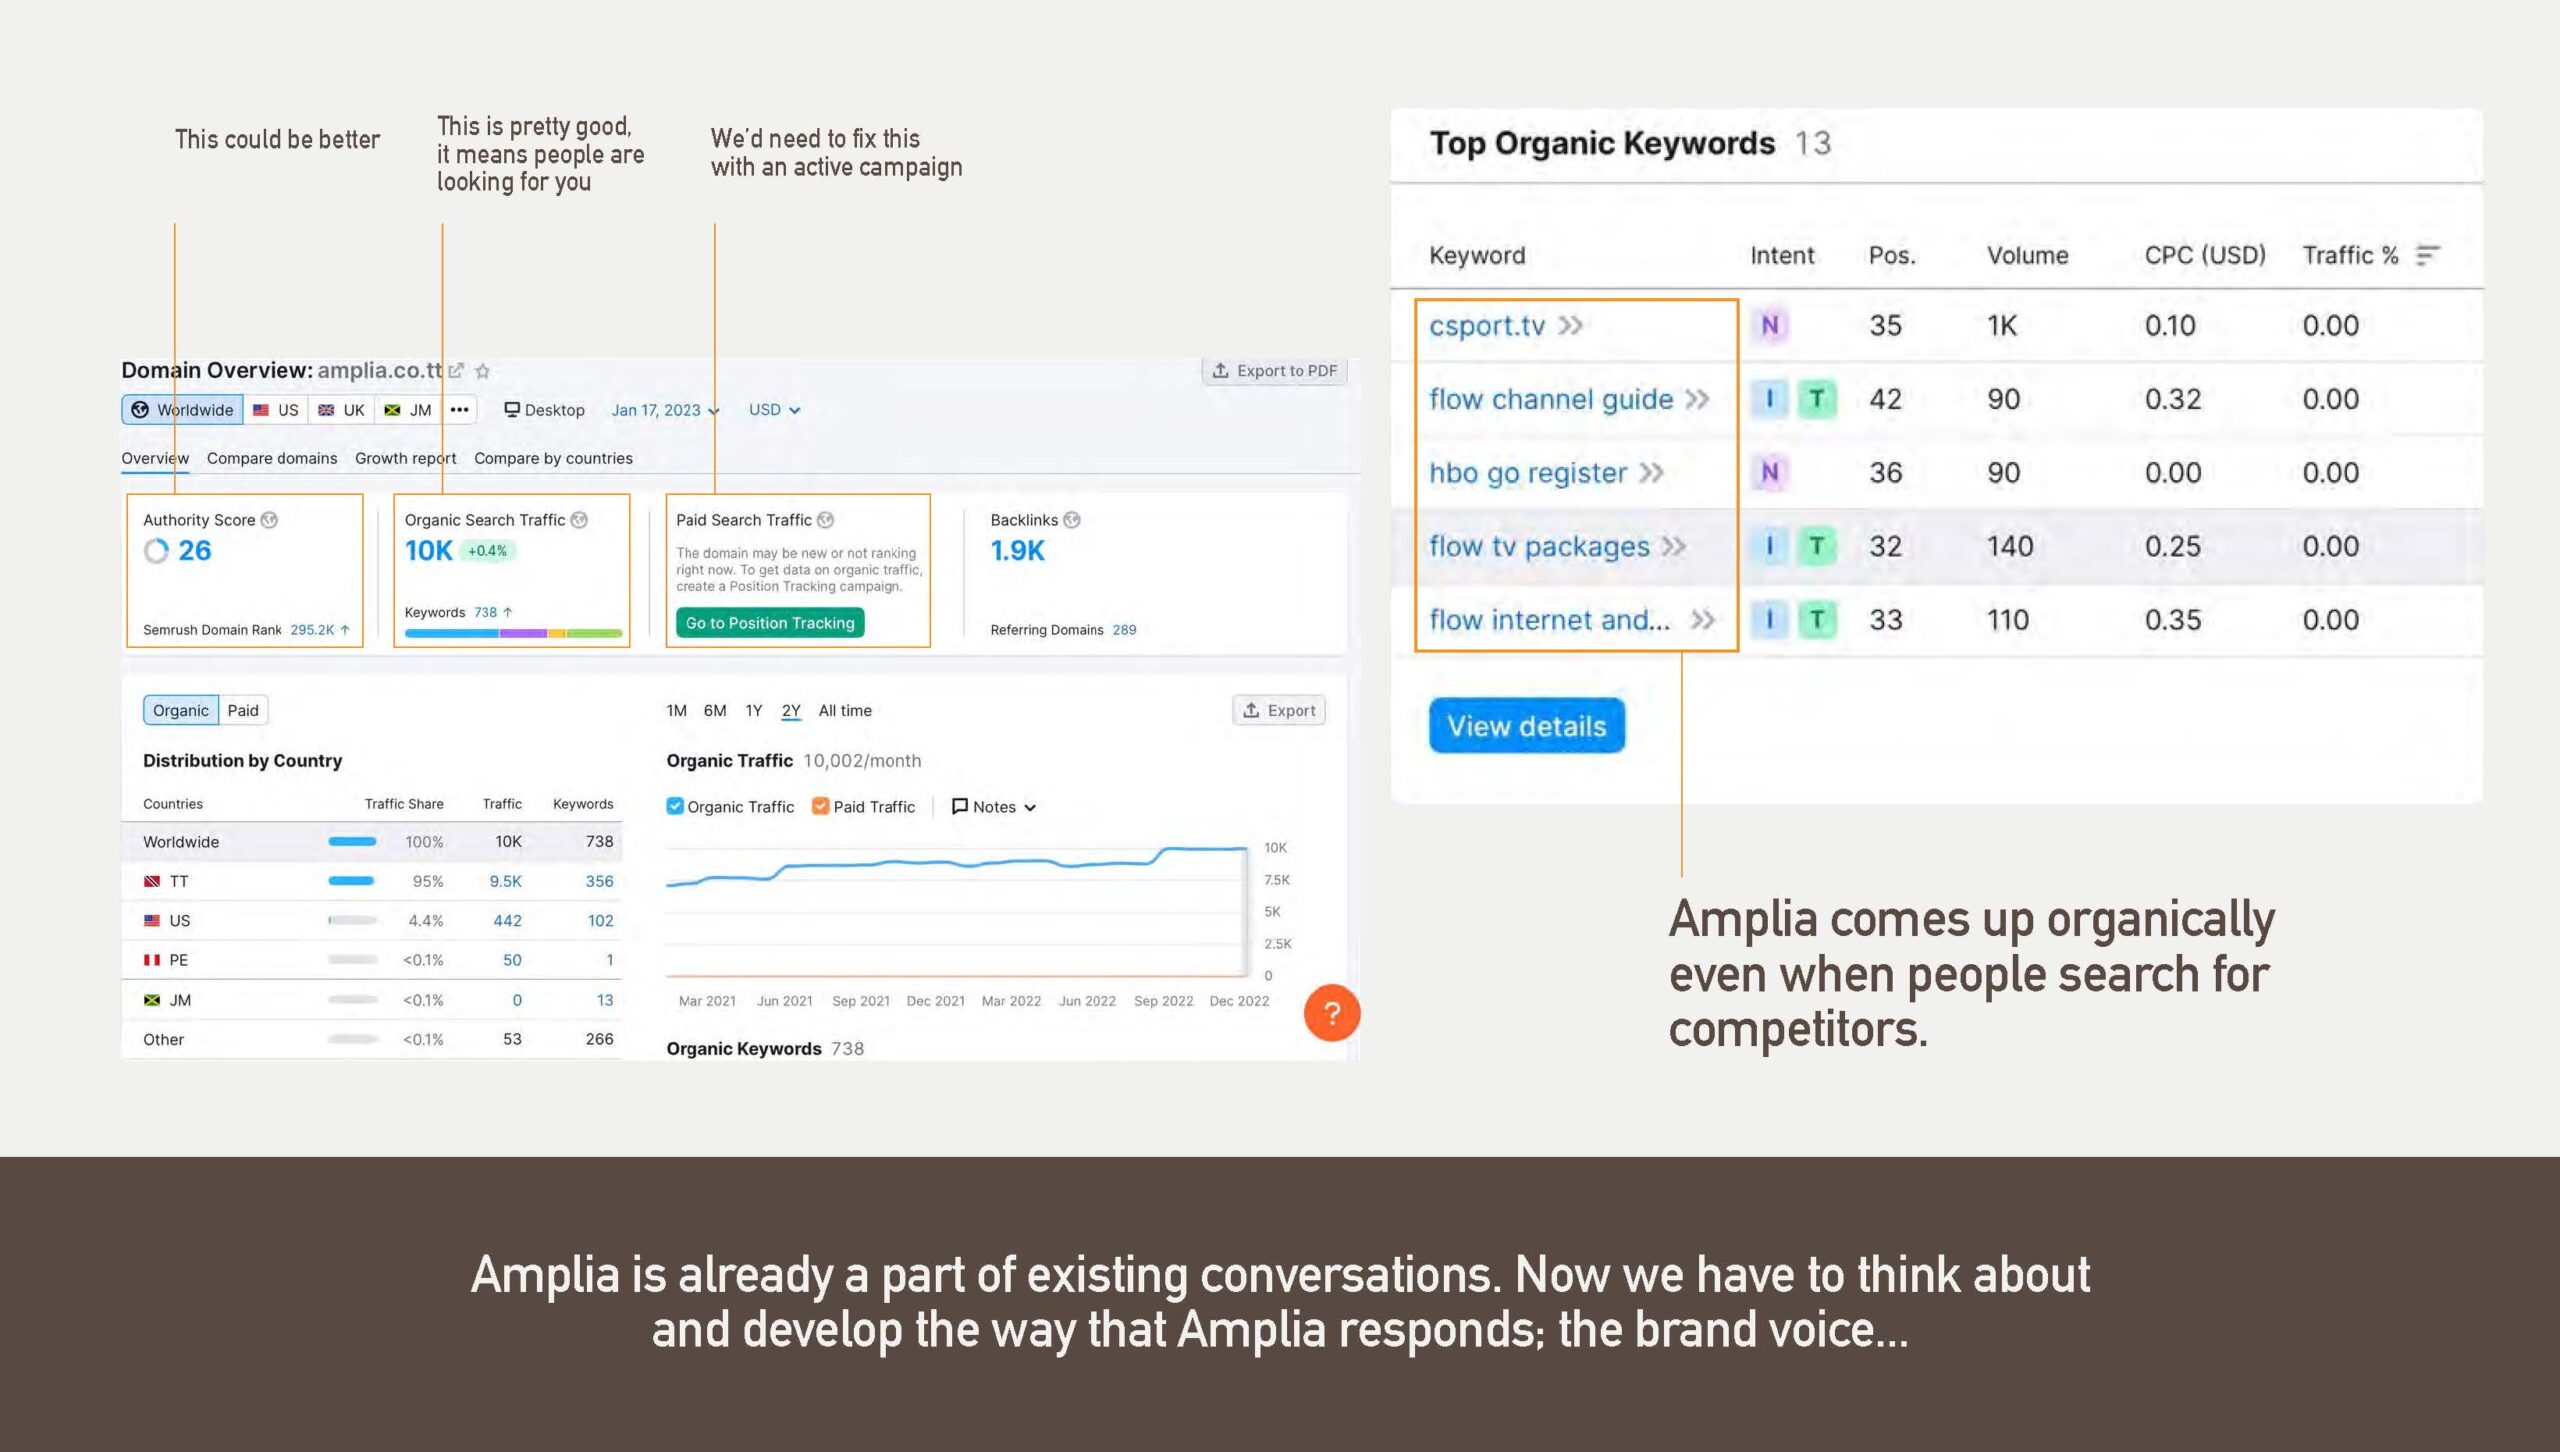
Task: Click the orange help question mark button
Action: pyautogui.click(x=1331, y=1013)
